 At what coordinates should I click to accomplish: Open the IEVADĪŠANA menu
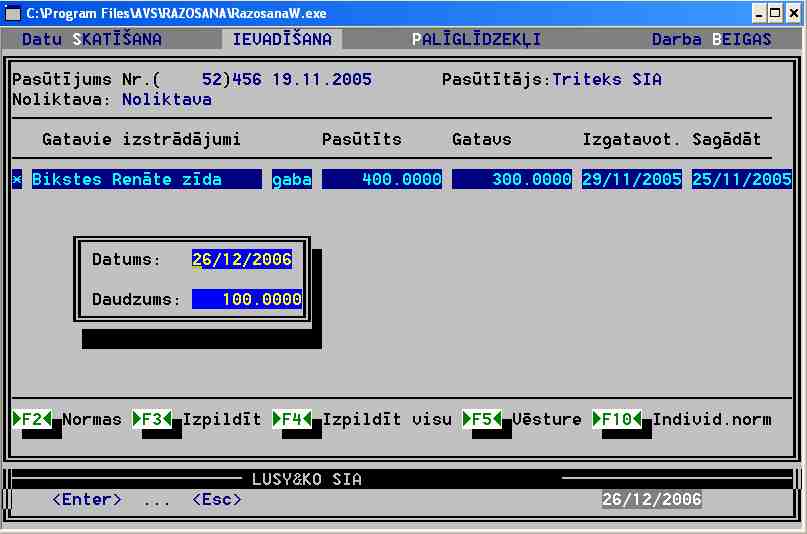pyautogui.click(x=282, y=40)
